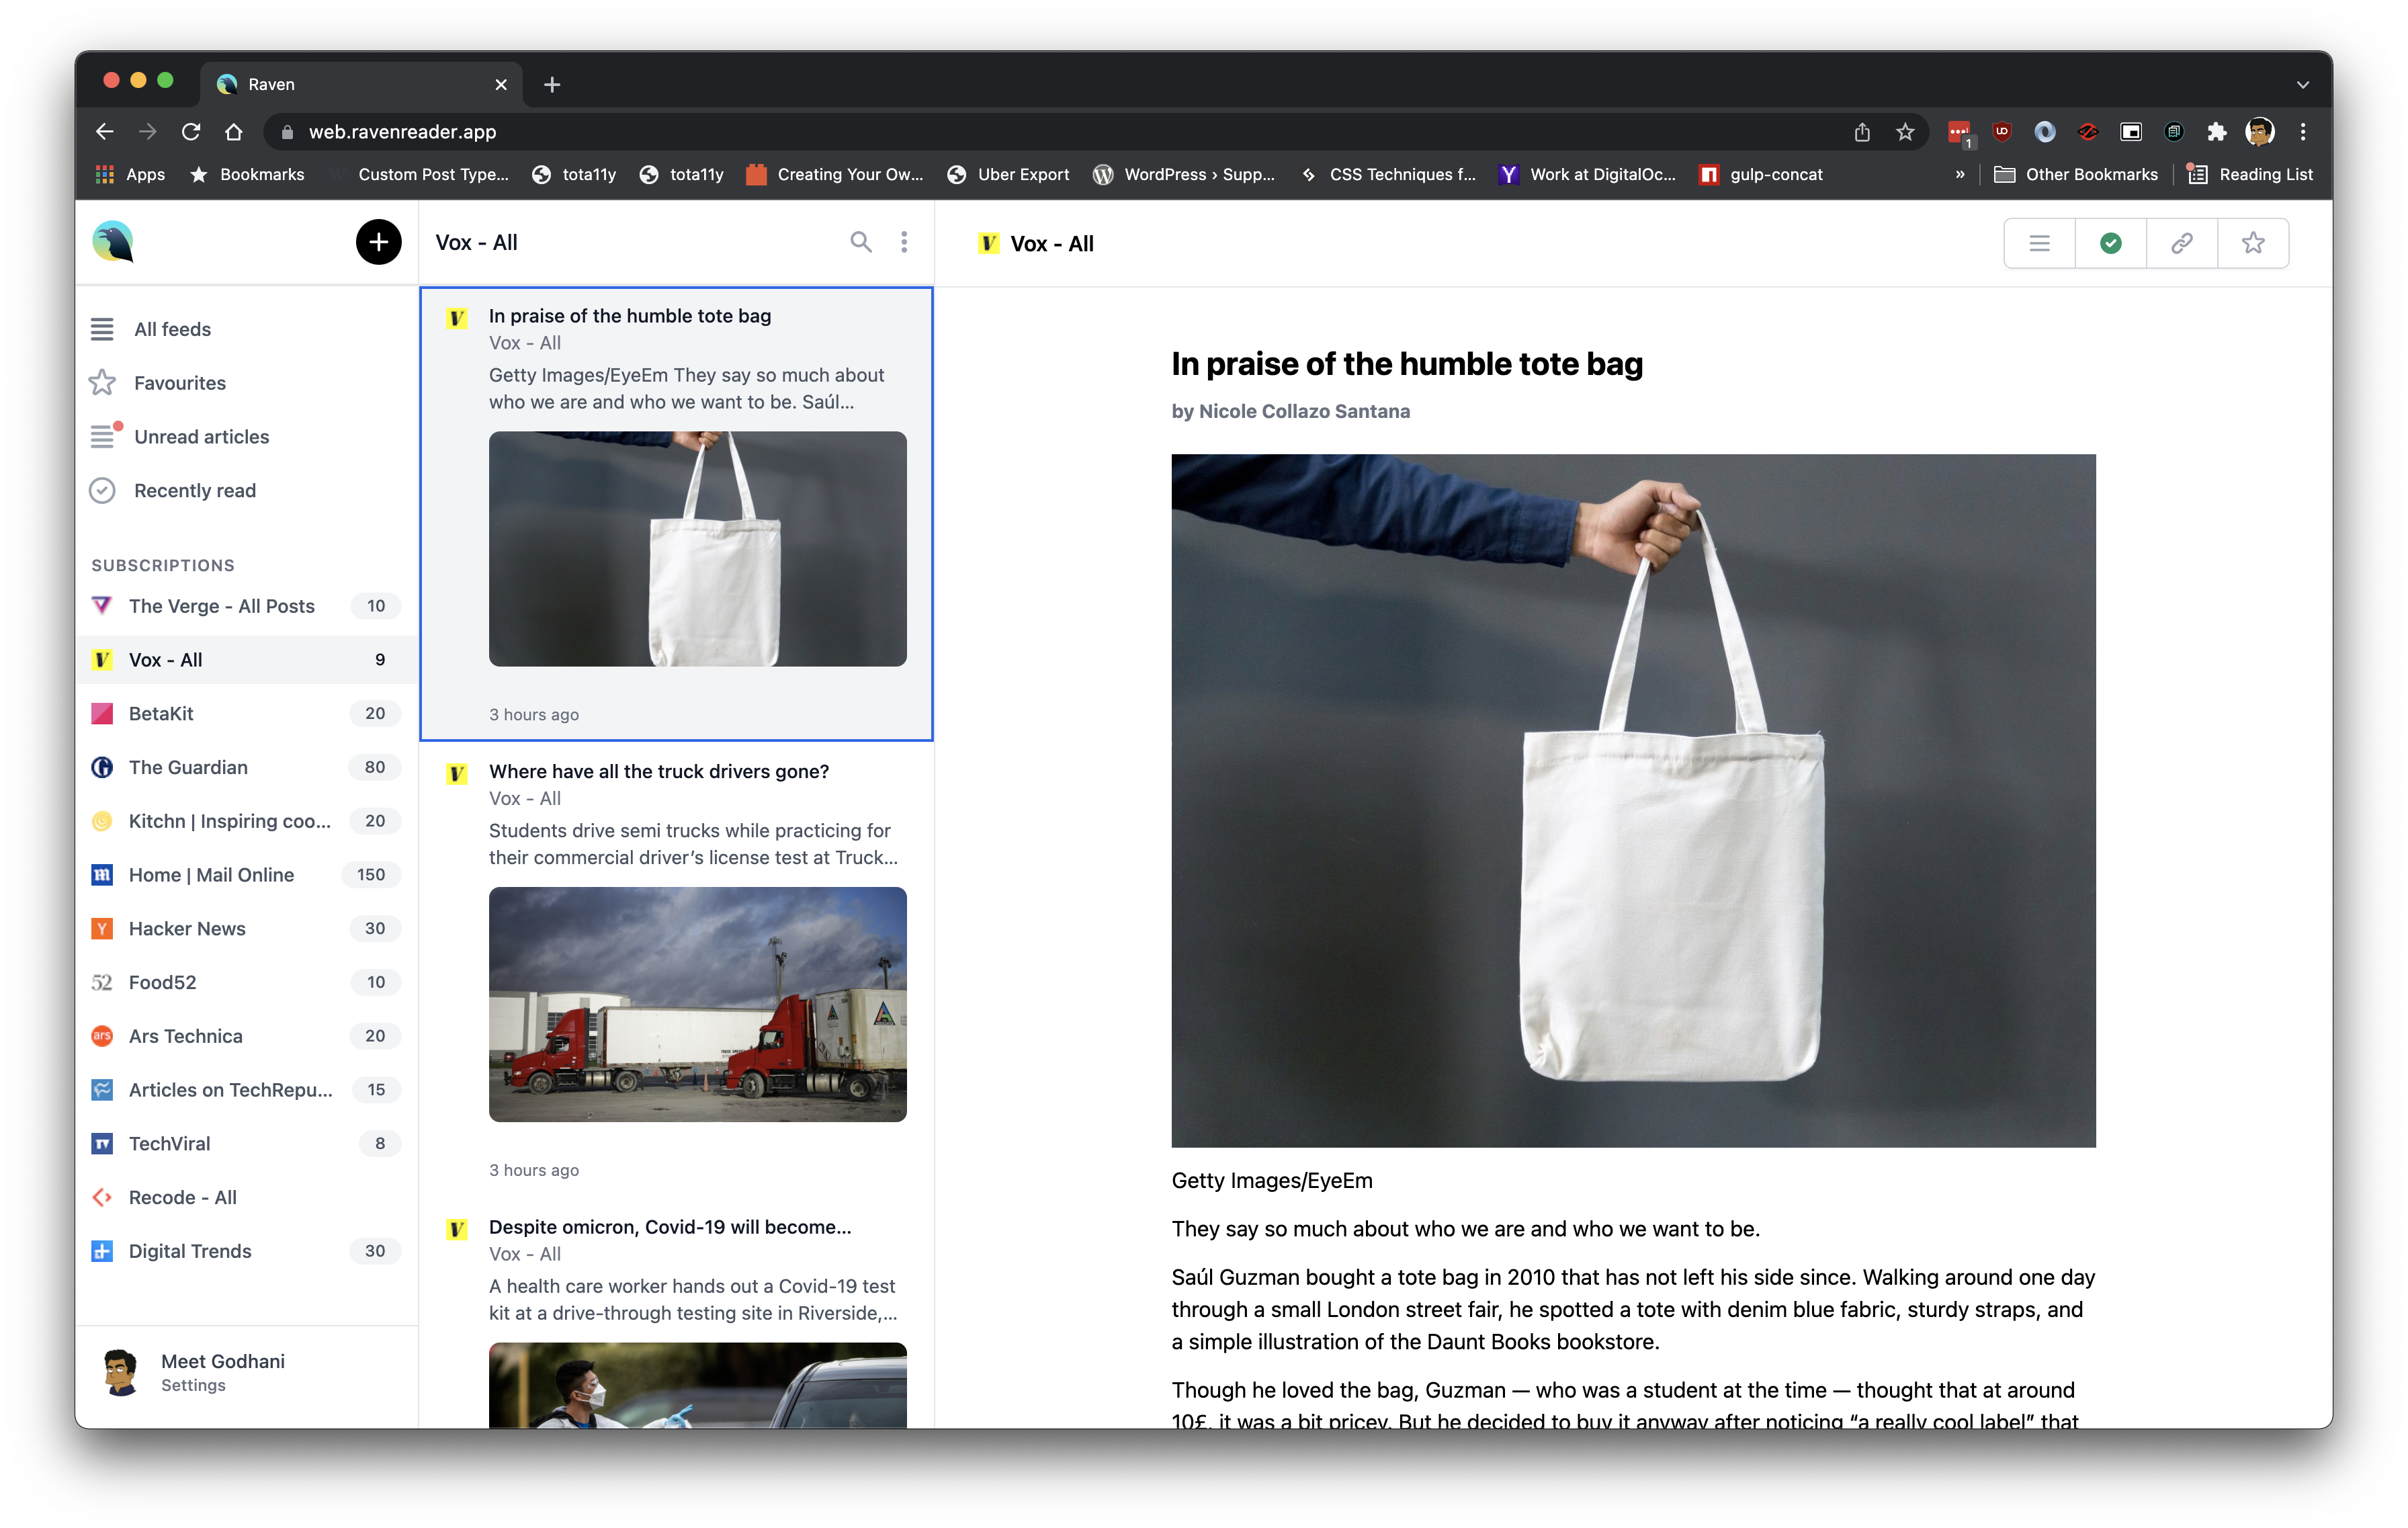Open Chrome three-dot menu
Image resolution: width=2408 pixels, height=1528 pixels.
[2302, 132]
